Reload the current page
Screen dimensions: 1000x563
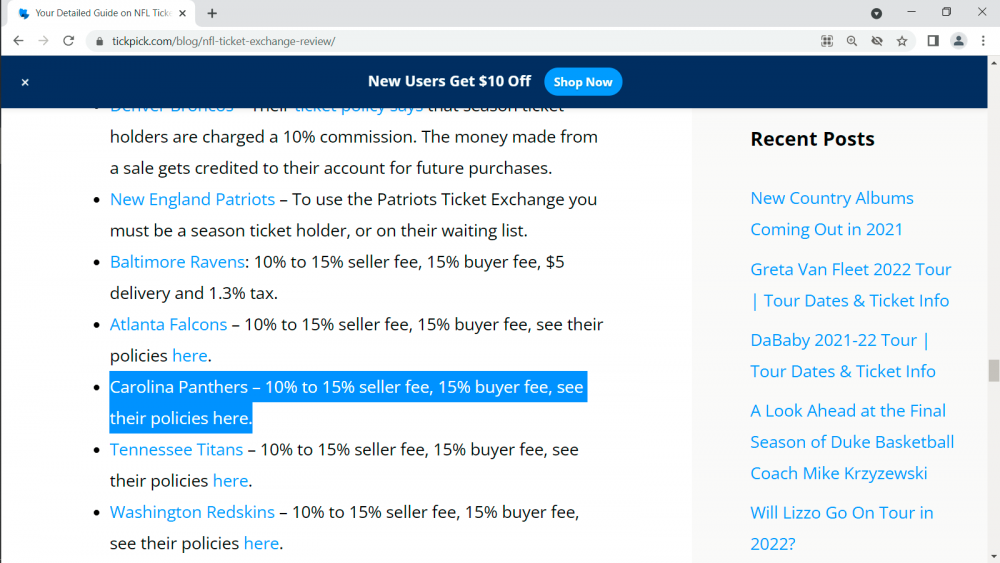click(68, 41)
